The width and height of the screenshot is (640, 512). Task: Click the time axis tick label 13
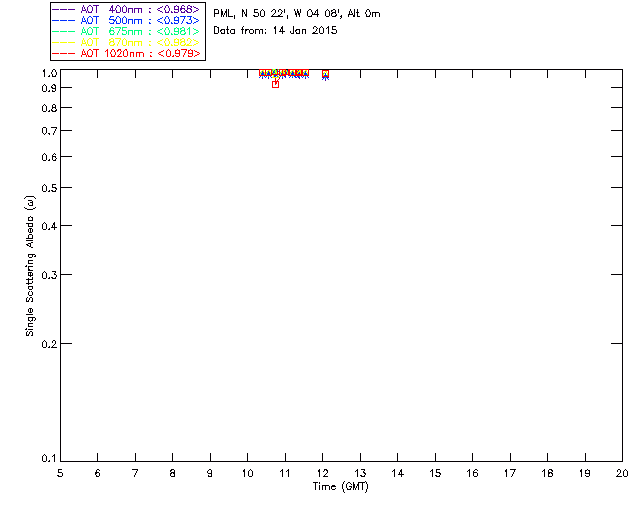tap(360, 473)
